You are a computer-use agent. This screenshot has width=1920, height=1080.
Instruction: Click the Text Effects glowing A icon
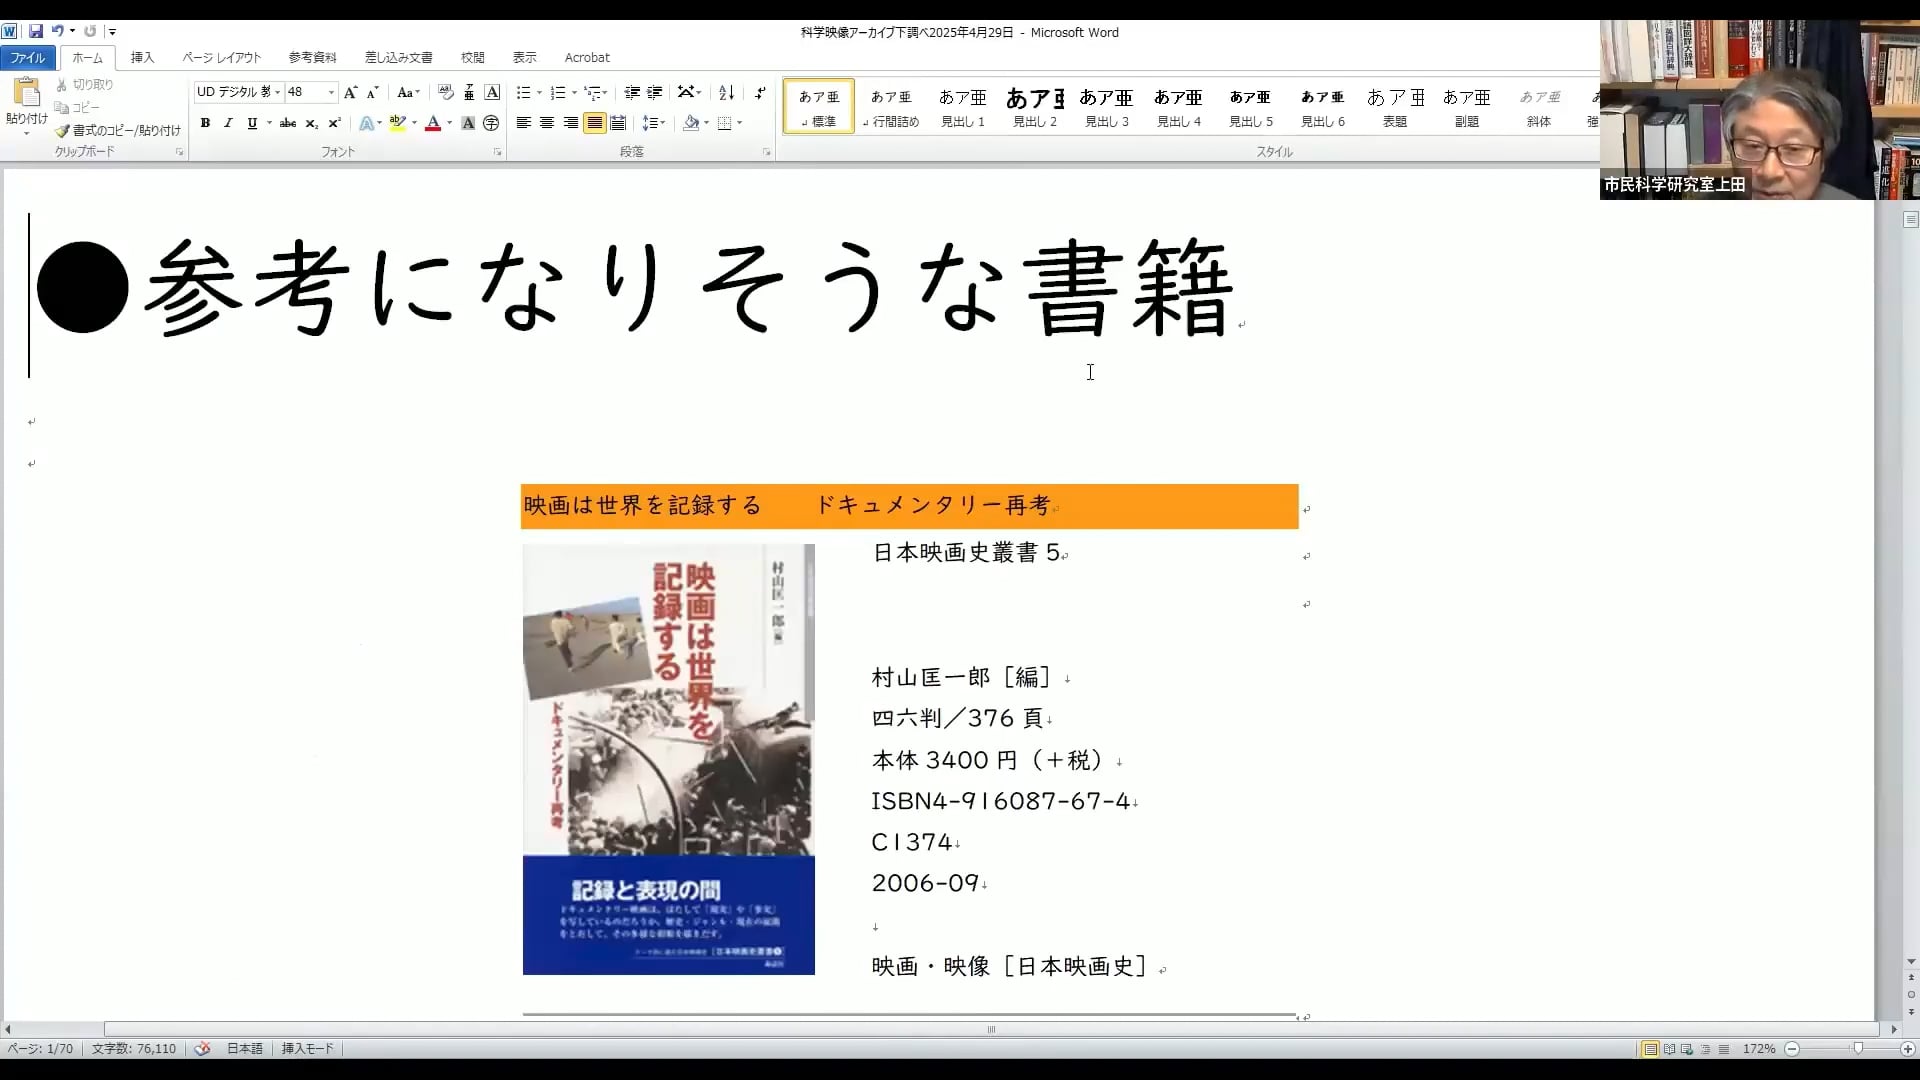coord(366,123)
